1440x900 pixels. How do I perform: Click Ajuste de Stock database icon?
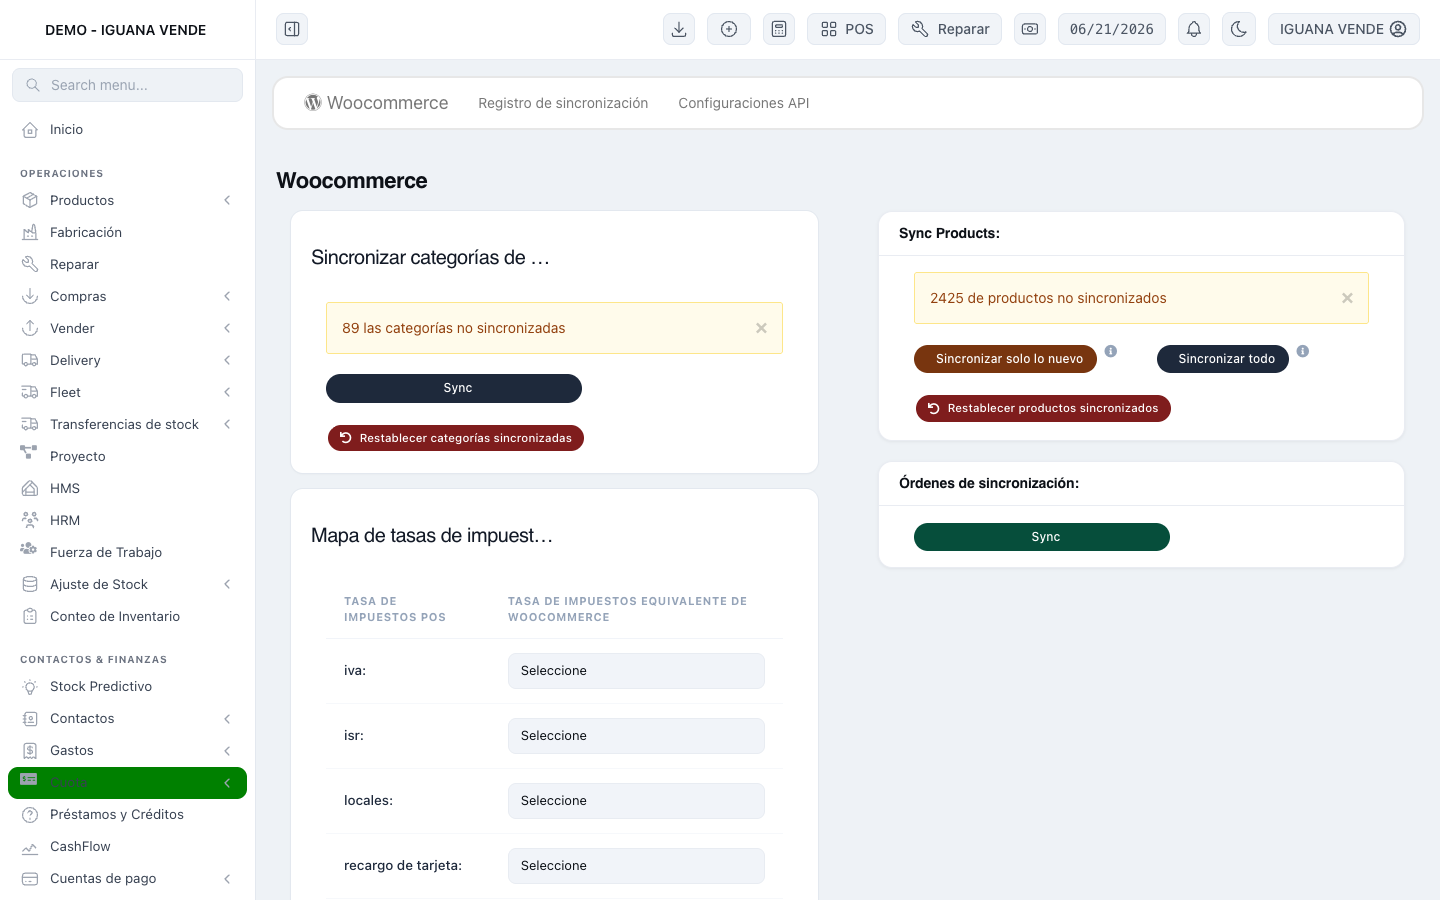(30, 584)
